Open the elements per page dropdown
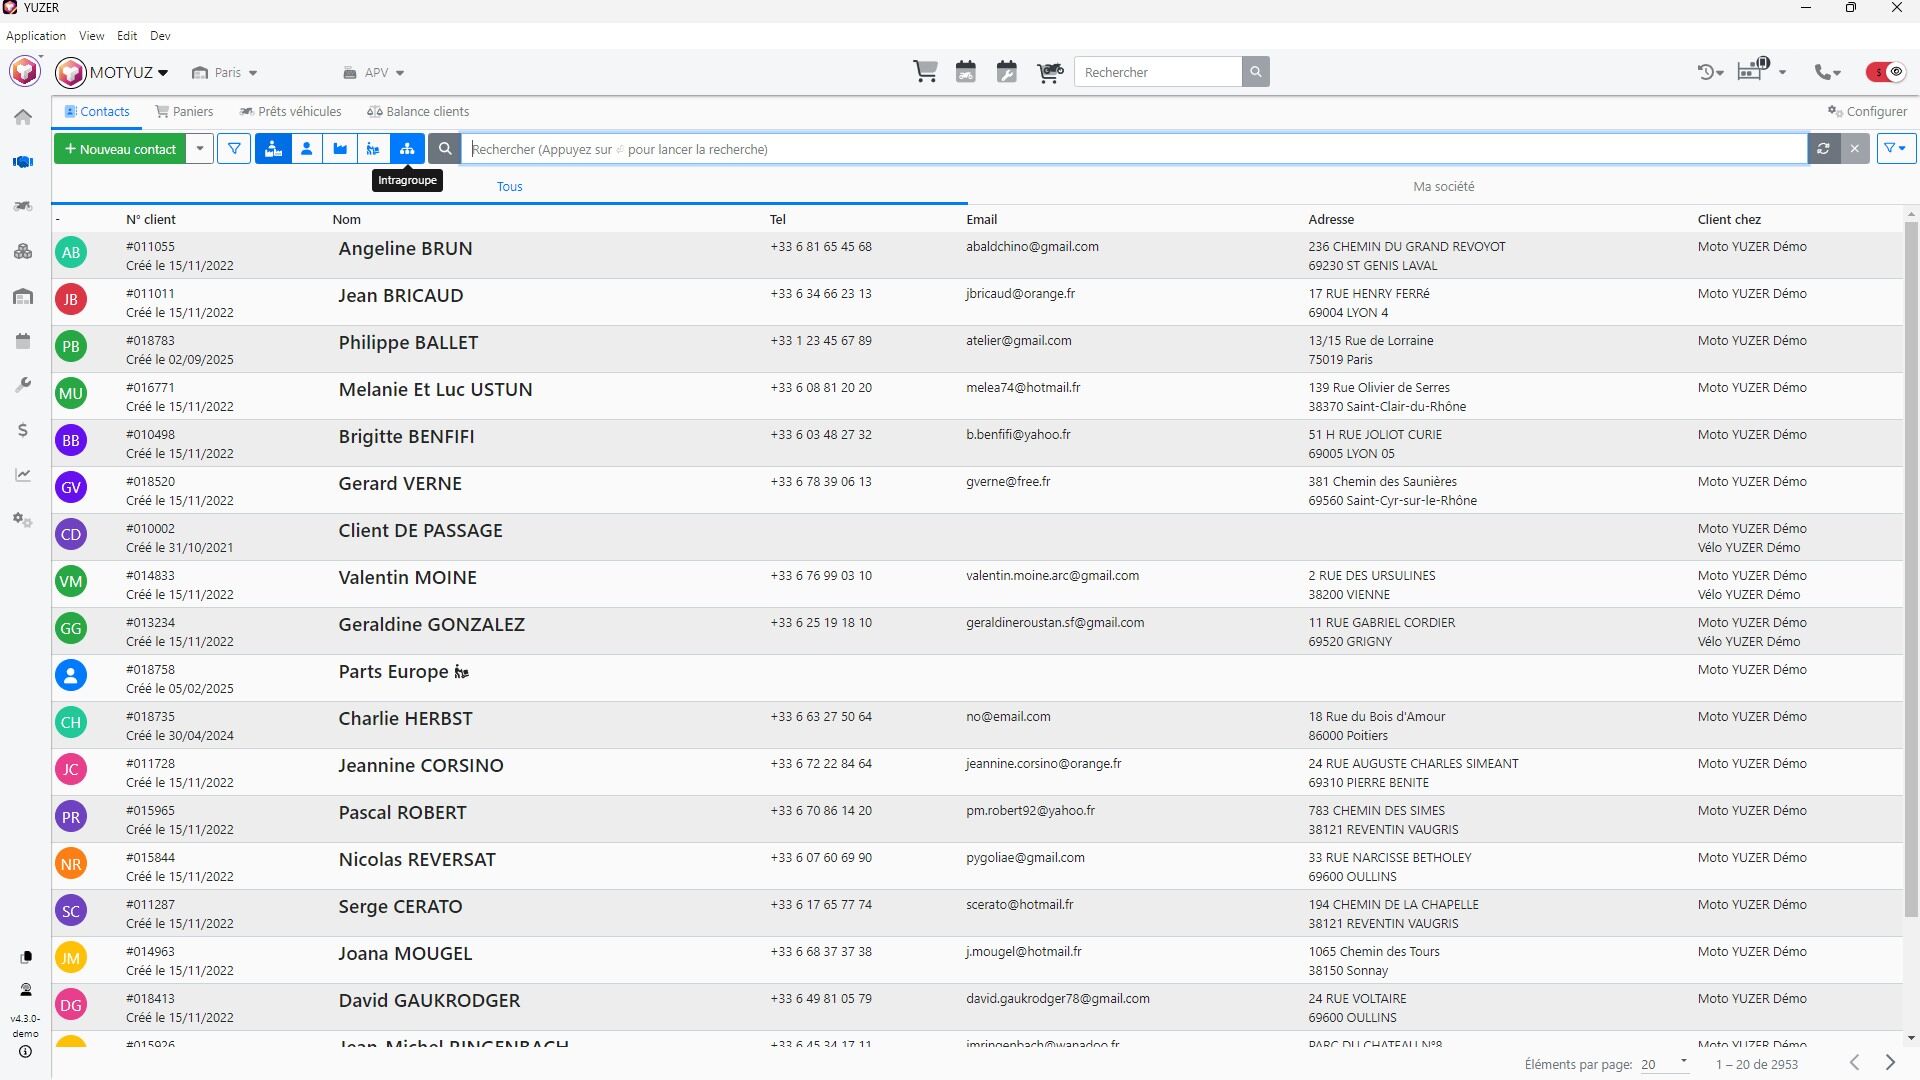 pyautogui.click(x=1664, y=1064)
